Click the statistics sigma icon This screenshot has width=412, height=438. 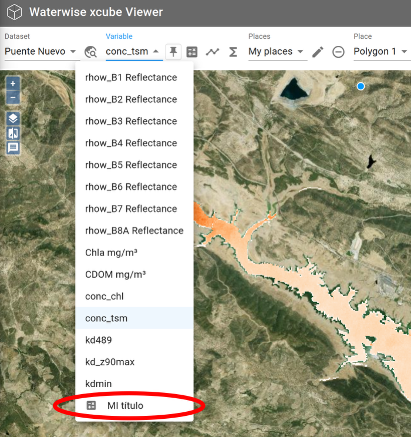pos(233,52)
